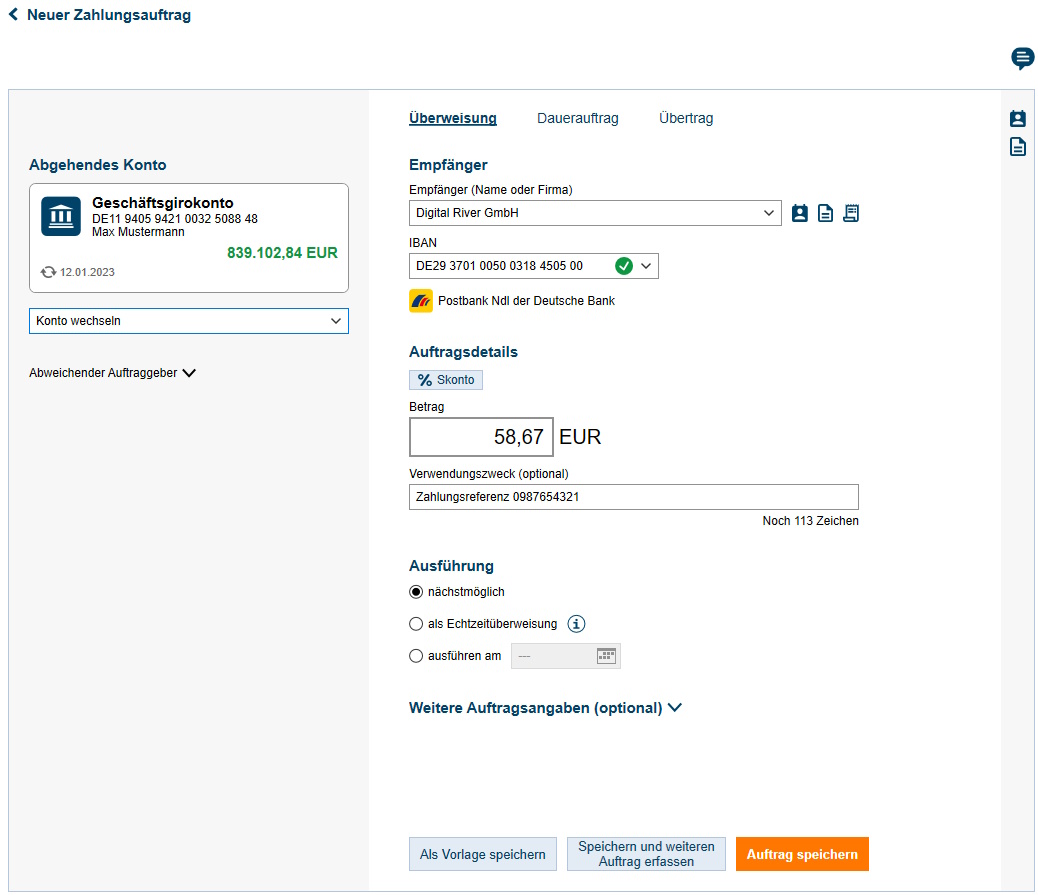The width and height of the screenshot is (1038, 895).
Task: Open receipt icon next to Empfänger field
Action: click(x=851, y=213)
